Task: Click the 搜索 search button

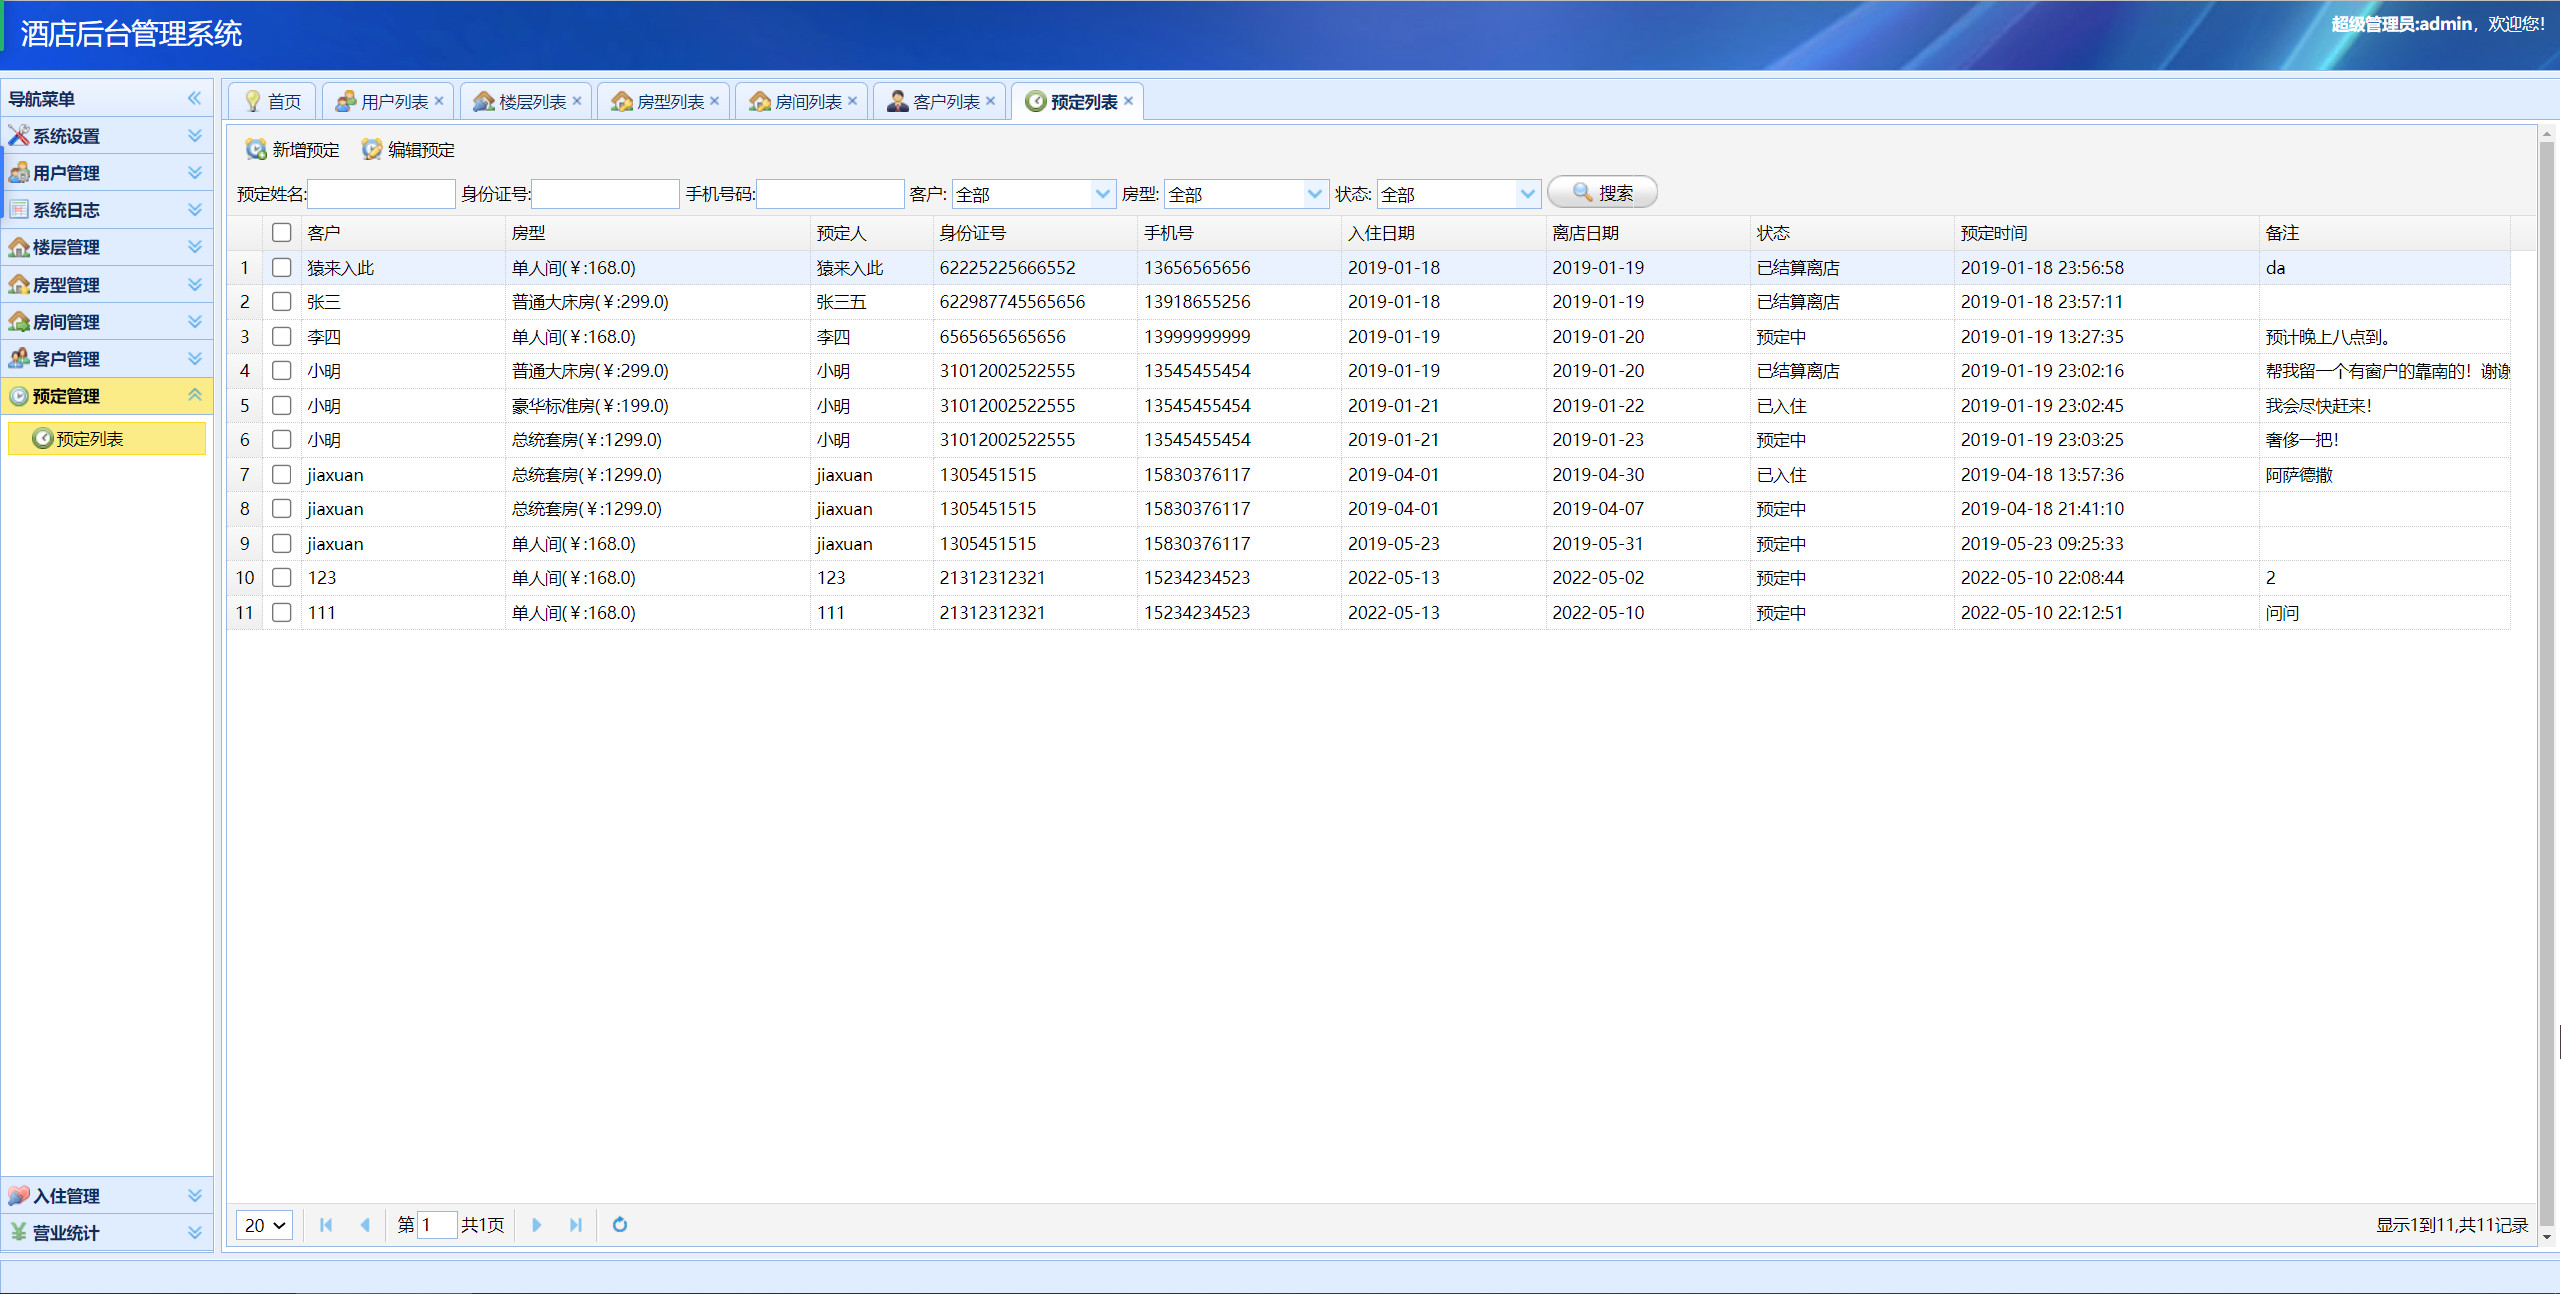Action: pos(1601,191)
